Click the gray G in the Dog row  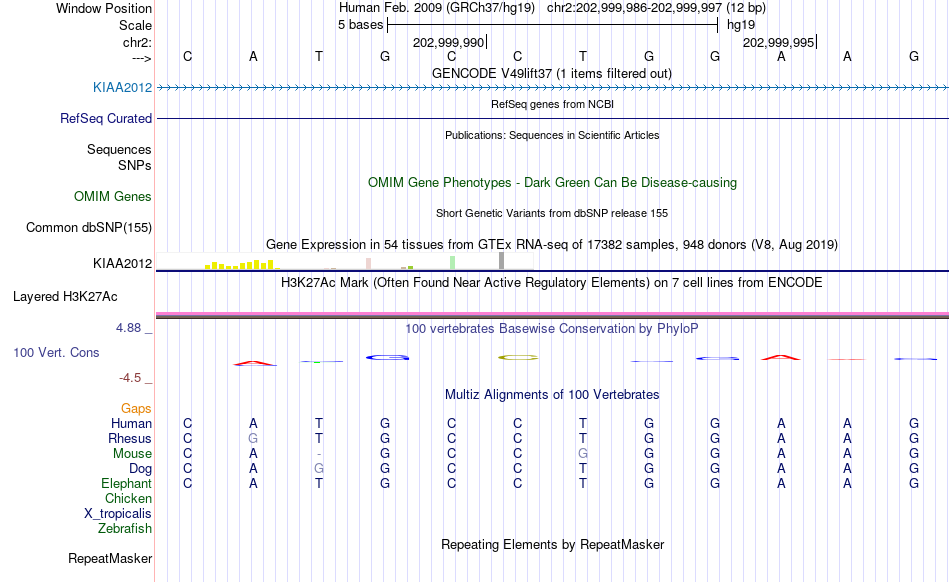[x=319, y=469]
